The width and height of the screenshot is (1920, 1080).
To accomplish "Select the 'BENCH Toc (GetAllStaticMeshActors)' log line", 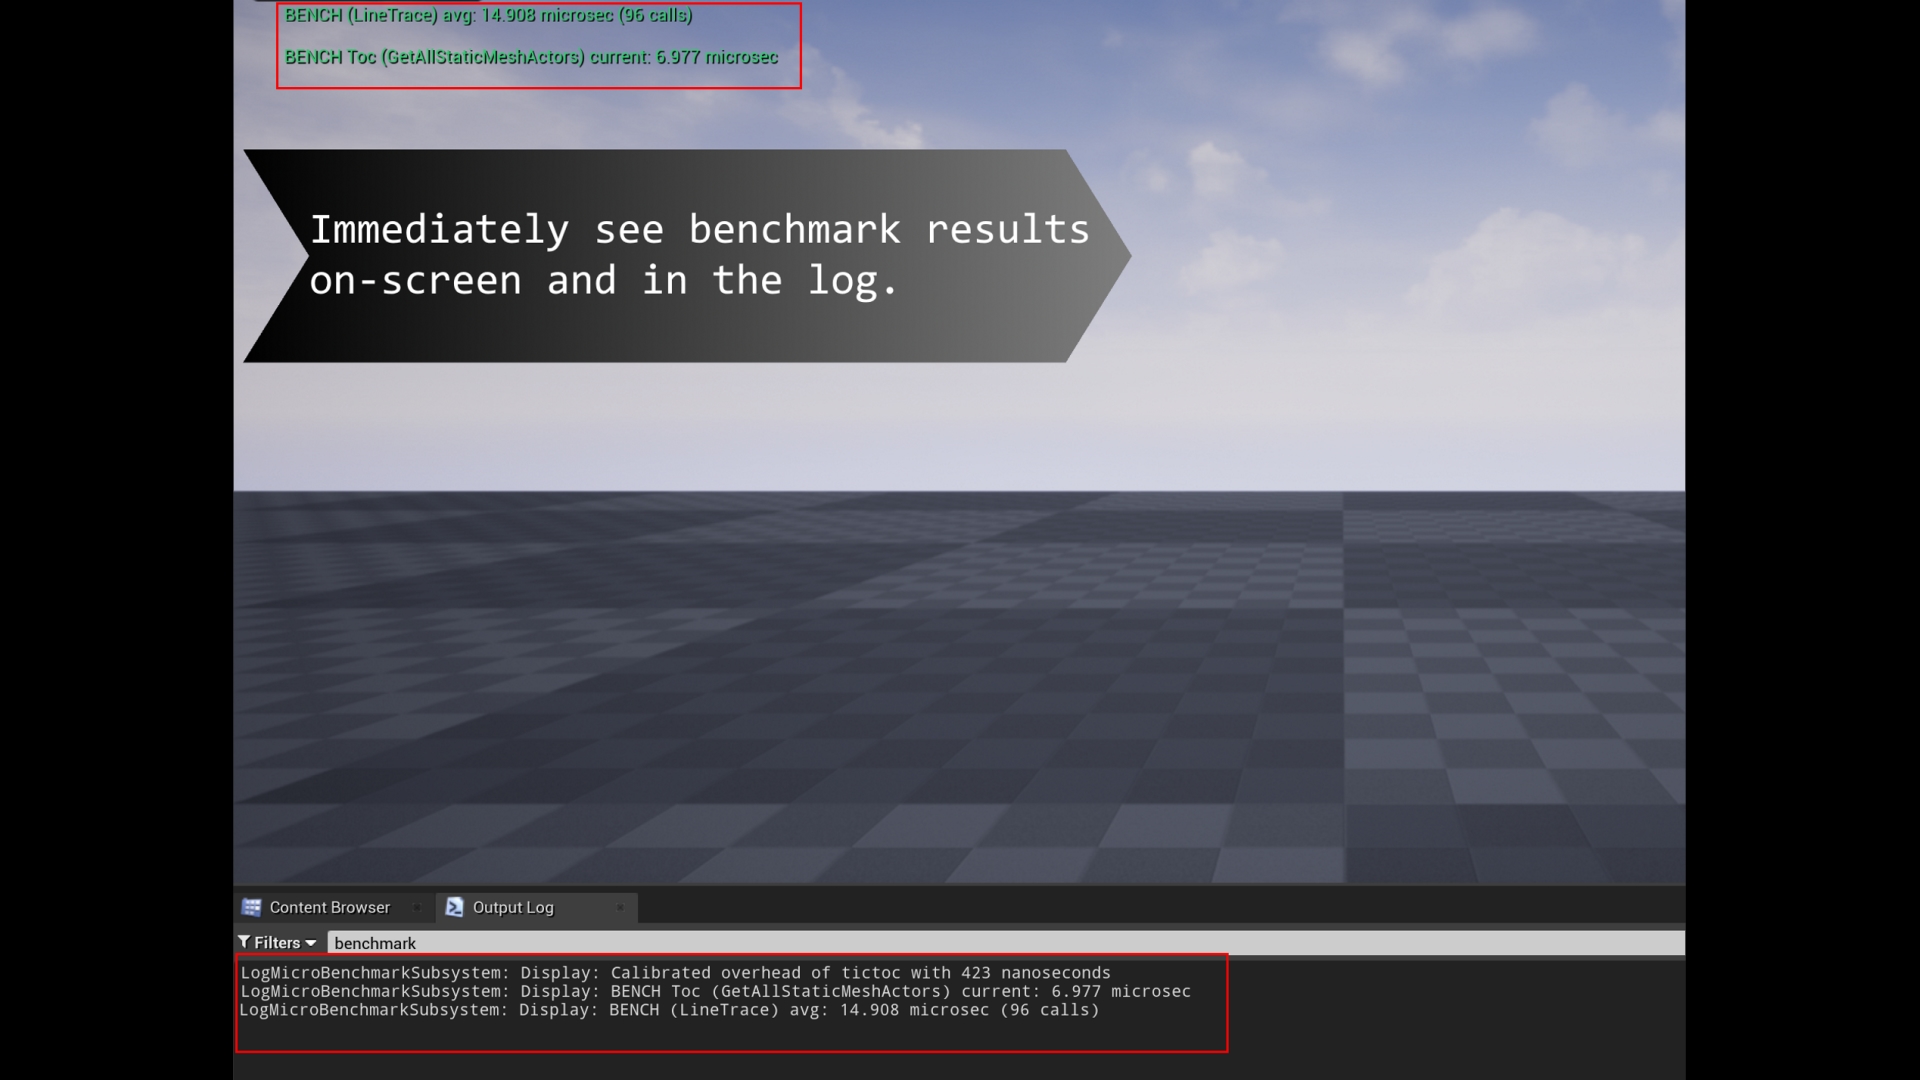I will 715,992.
